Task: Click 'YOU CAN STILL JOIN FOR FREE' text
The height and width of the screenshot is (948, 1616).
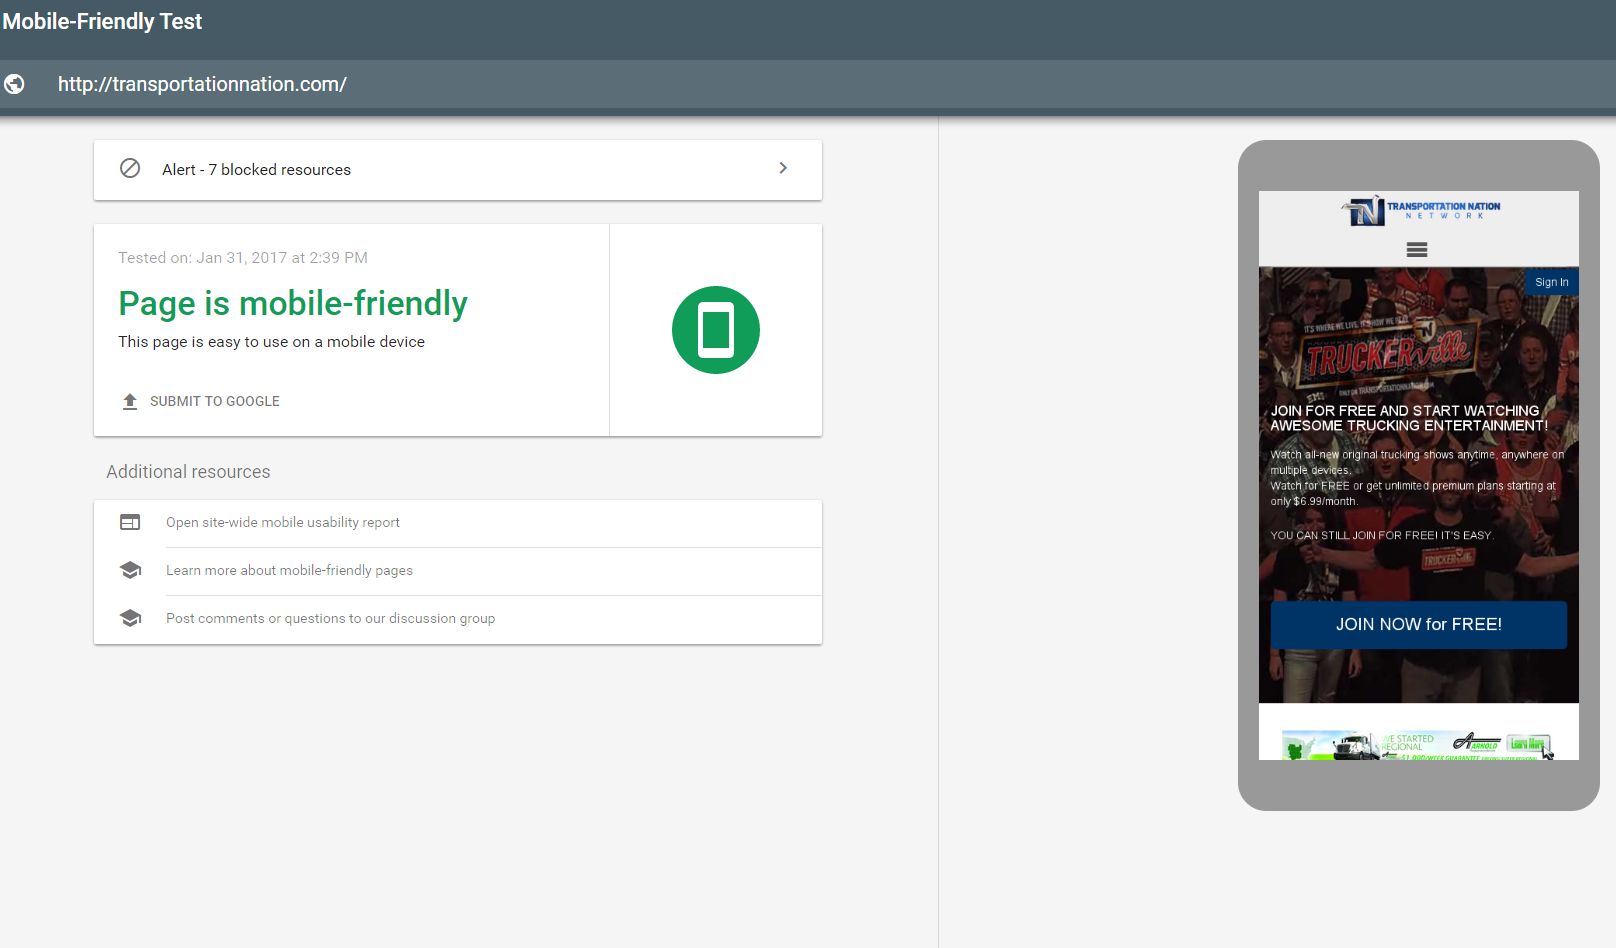Action: tap(1381, 535)
